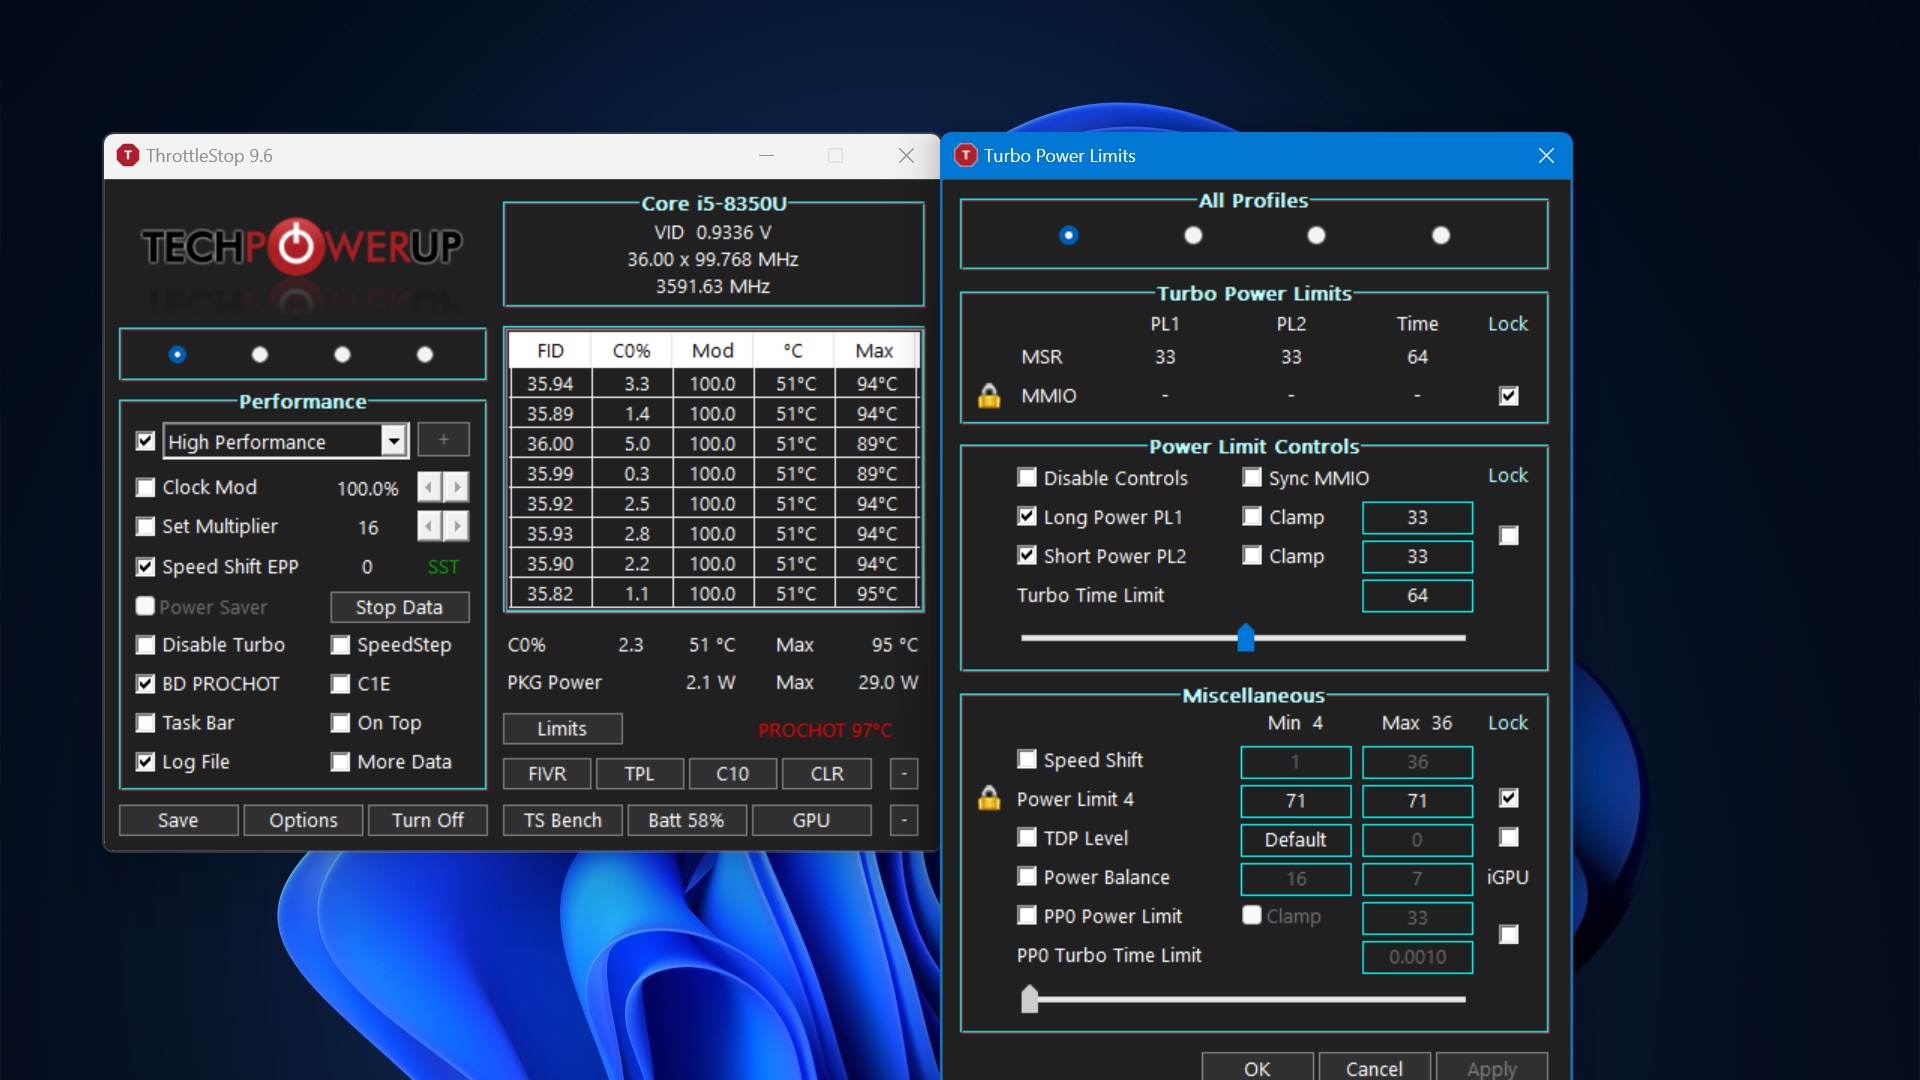The image size is (1920, 1080).
Task: Check Disable Controls
Action: (x=1027, y=477)
